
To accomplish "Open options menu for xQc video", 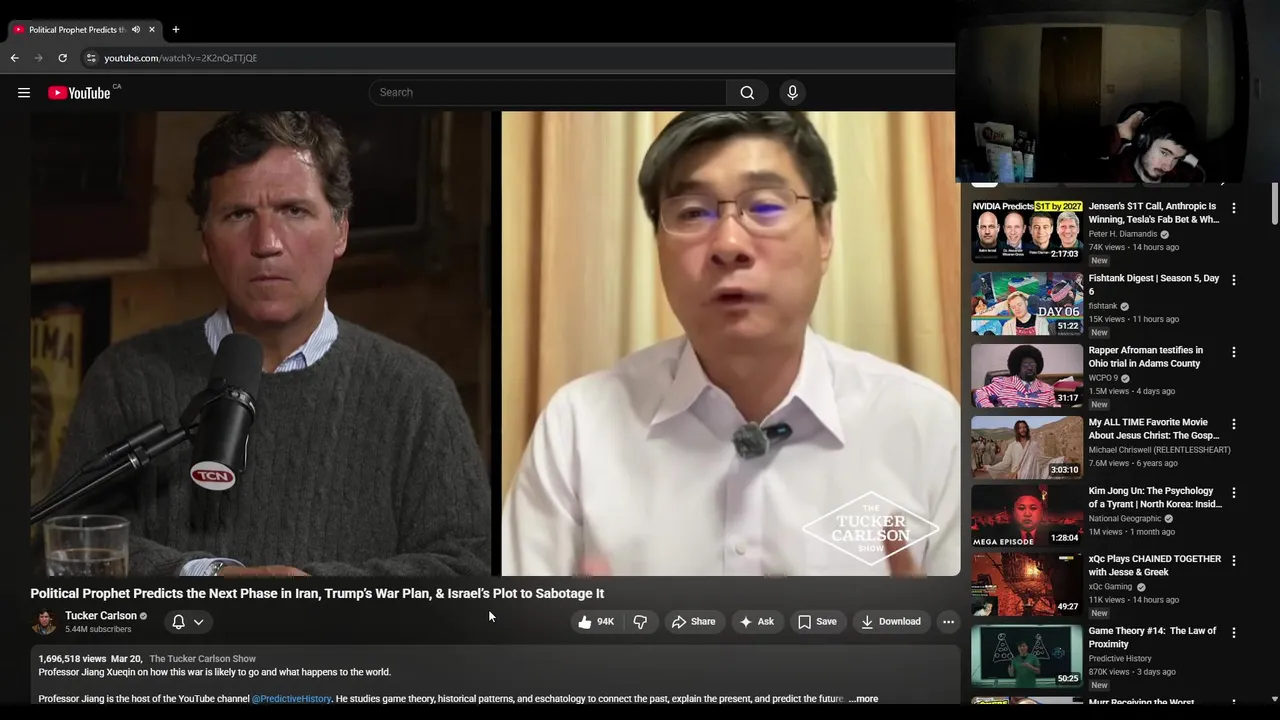I will coord(1234,561).
